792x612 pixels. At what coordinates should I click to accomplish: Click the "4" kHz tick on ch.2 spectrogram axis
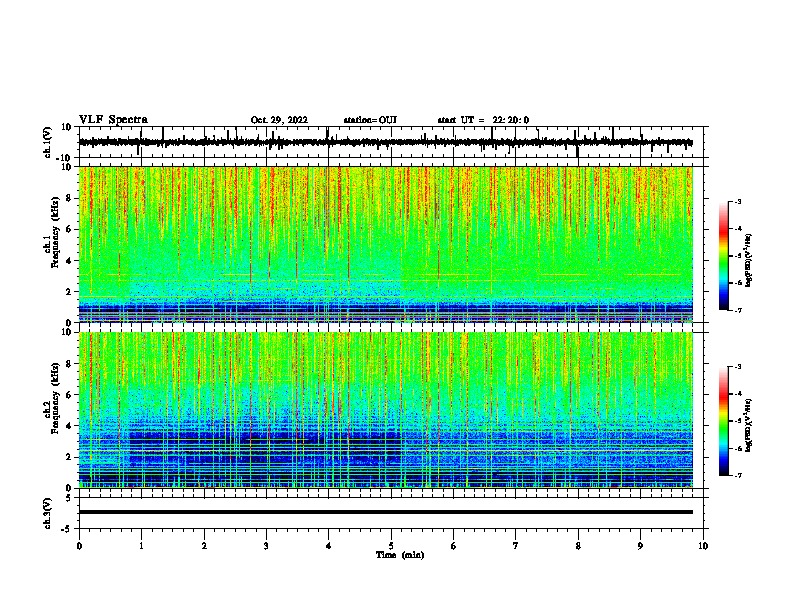point(69,426)
